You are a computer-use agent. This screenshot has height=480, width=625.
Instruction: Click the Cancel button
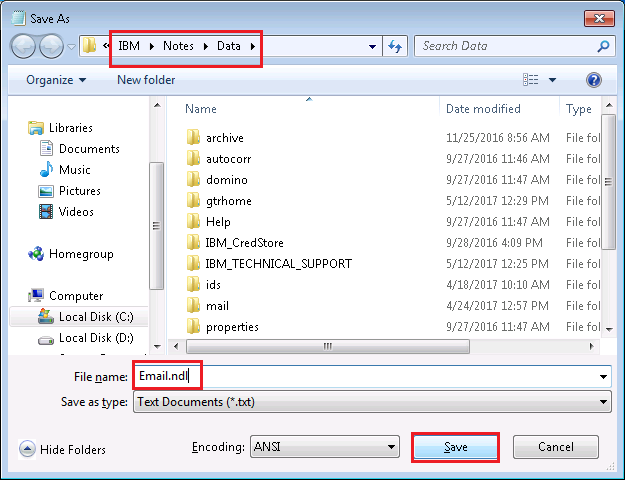pyautogui.click(x=556, y=447)
